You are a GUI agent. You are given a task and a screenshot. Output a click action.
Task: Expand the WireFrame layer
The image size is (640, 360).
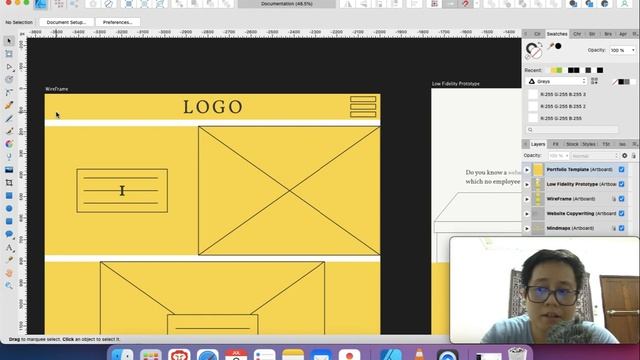pos(527,199)
